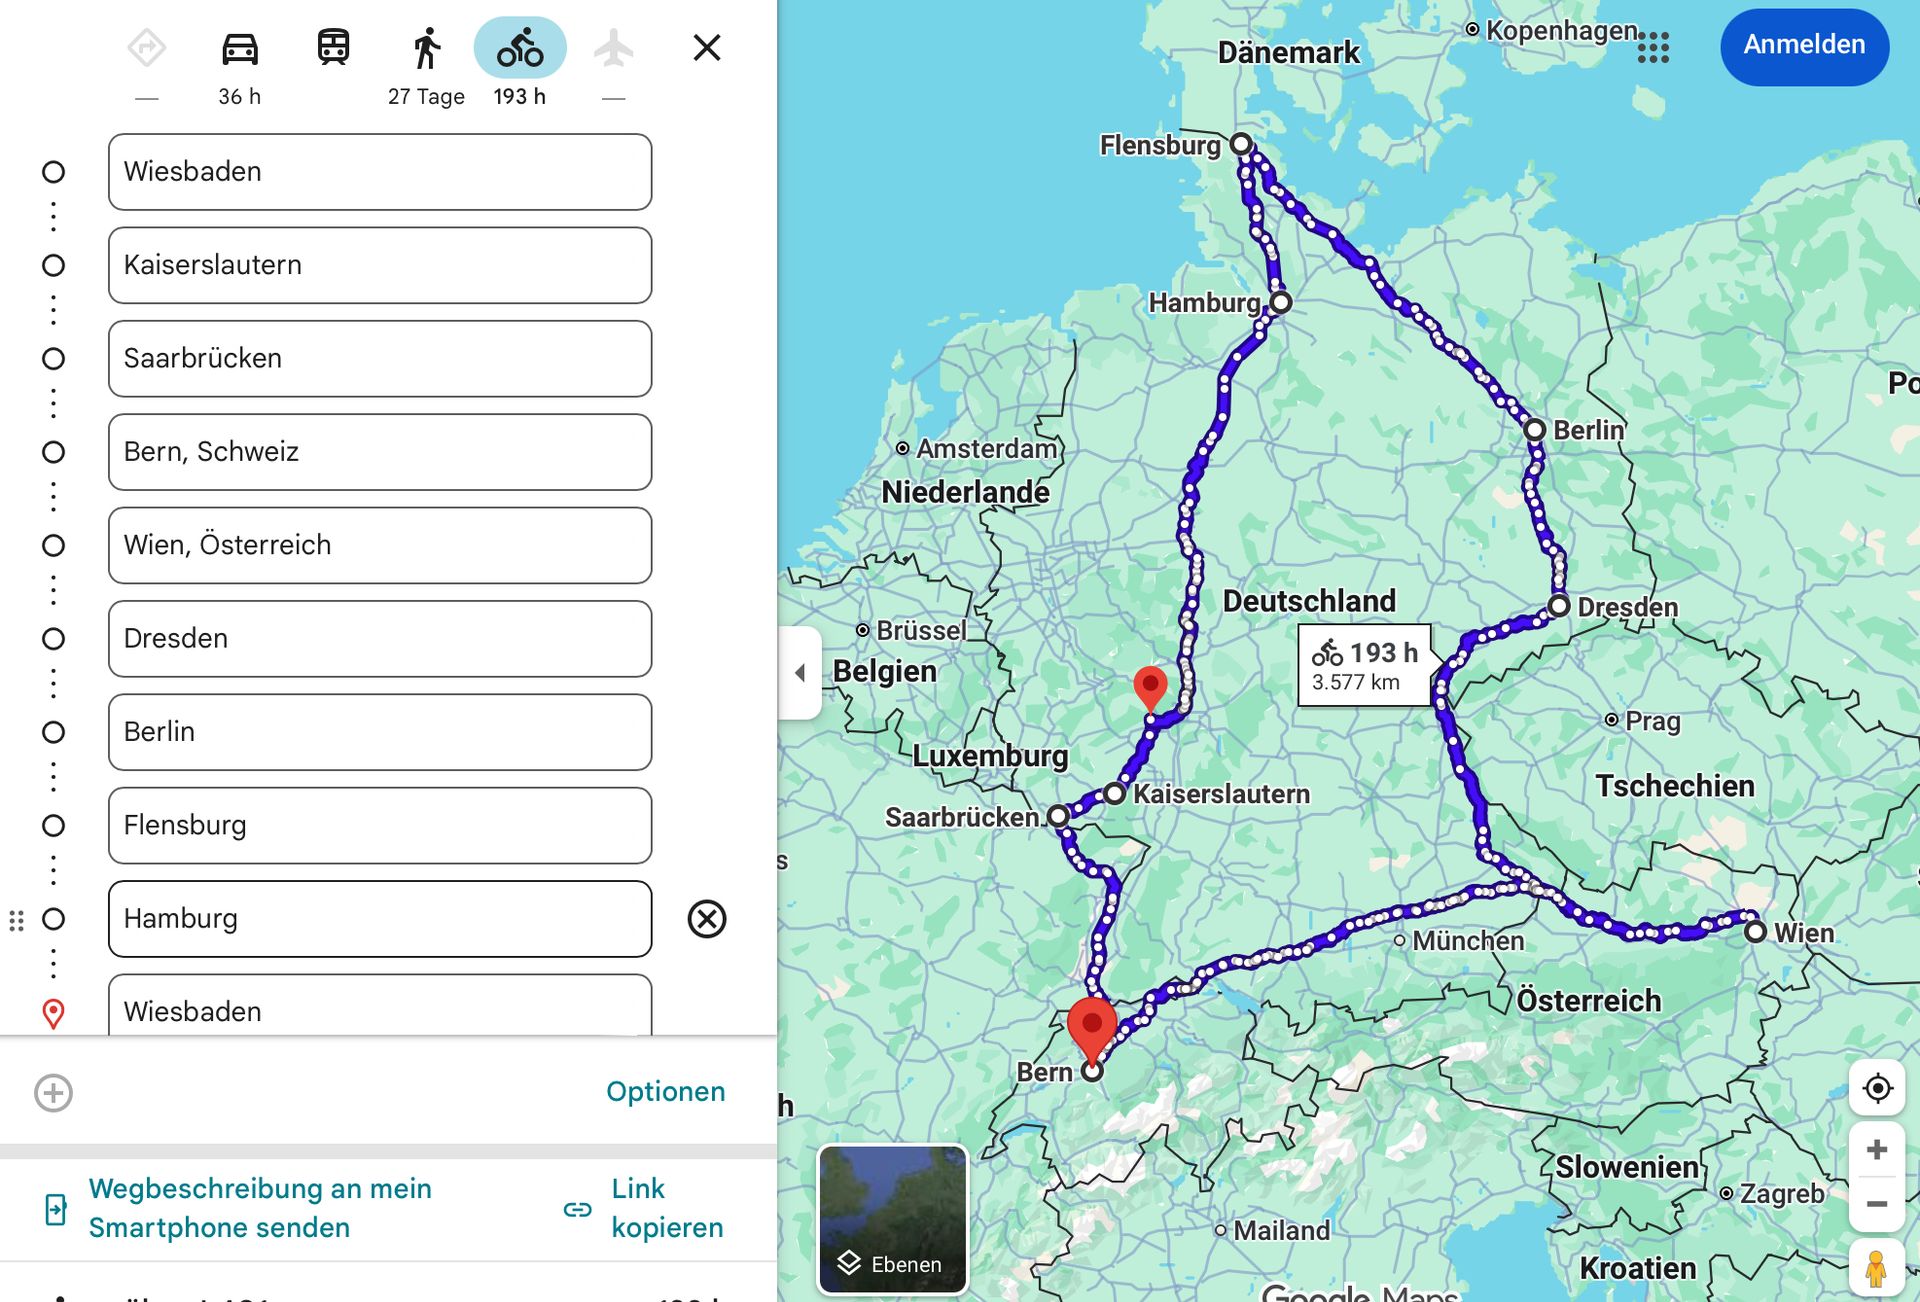
Task: Open the Ebenen map layers thumbnail
Action: pyautogui.click(x=893, y=1219)
